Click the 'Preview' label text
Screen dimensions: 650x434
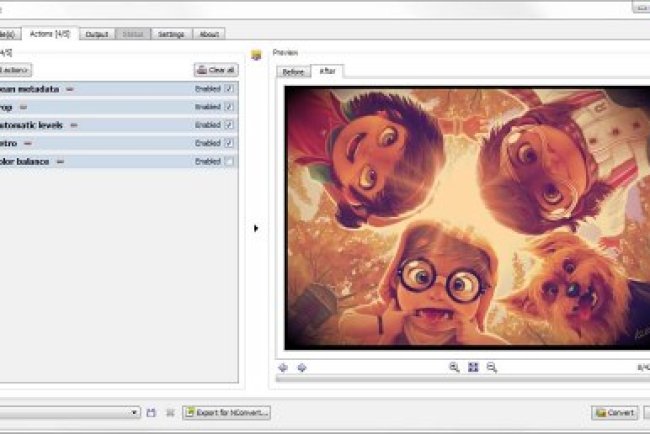click(285, 53)
